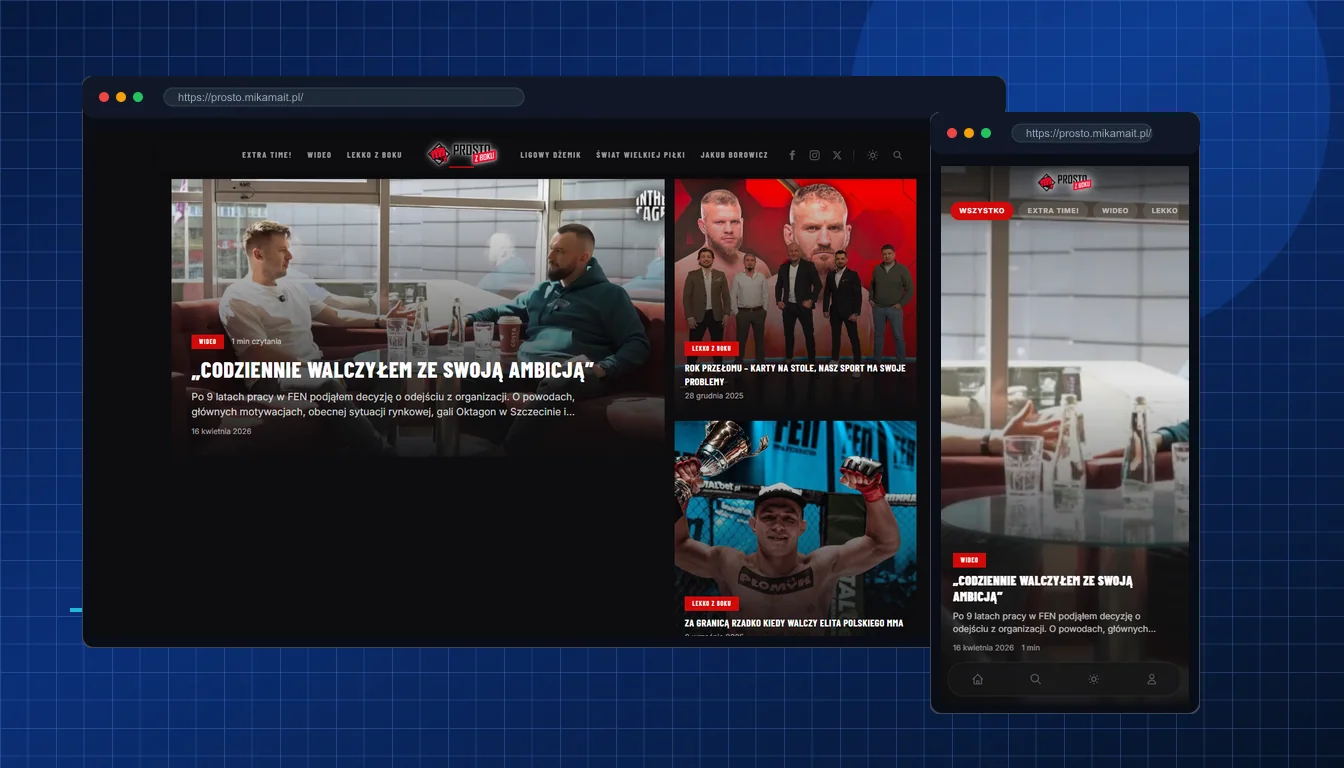This screenshot has height=768, width=1344.
Task: Open the X (Twitter) icon in desktop header
Action: click(x=837, y=155)
